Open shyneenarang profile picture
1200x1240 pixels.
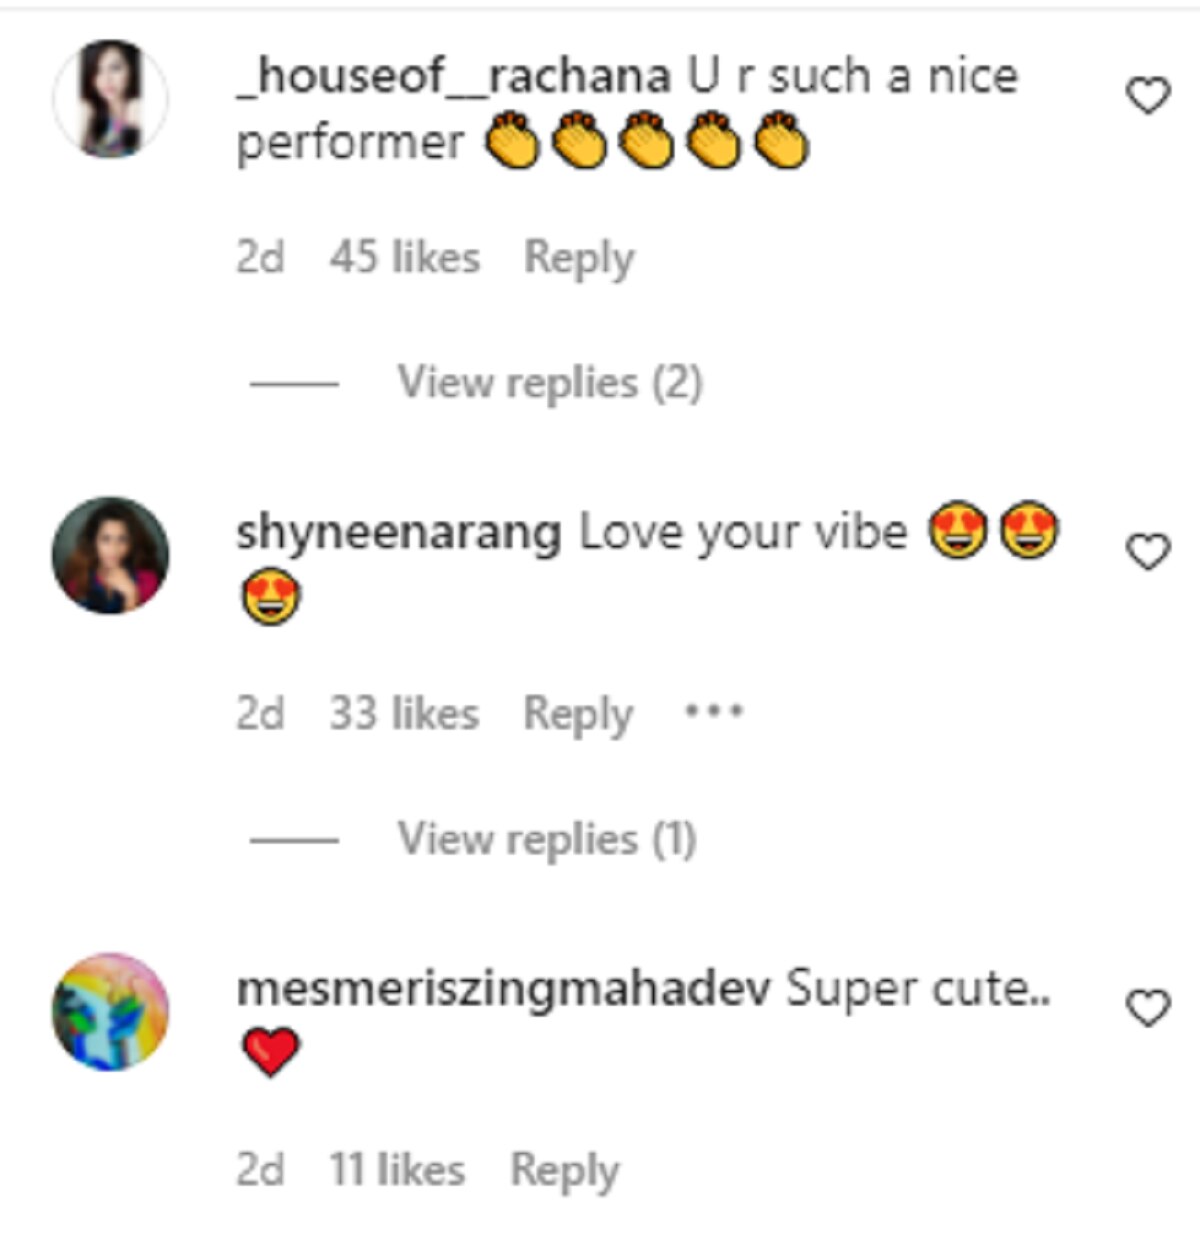[110, 555]
